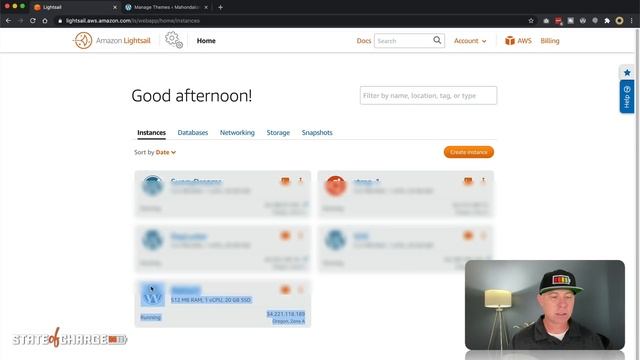Screen dimensions: 640x360
Task: Select the Instances tab
Action: 151,133
